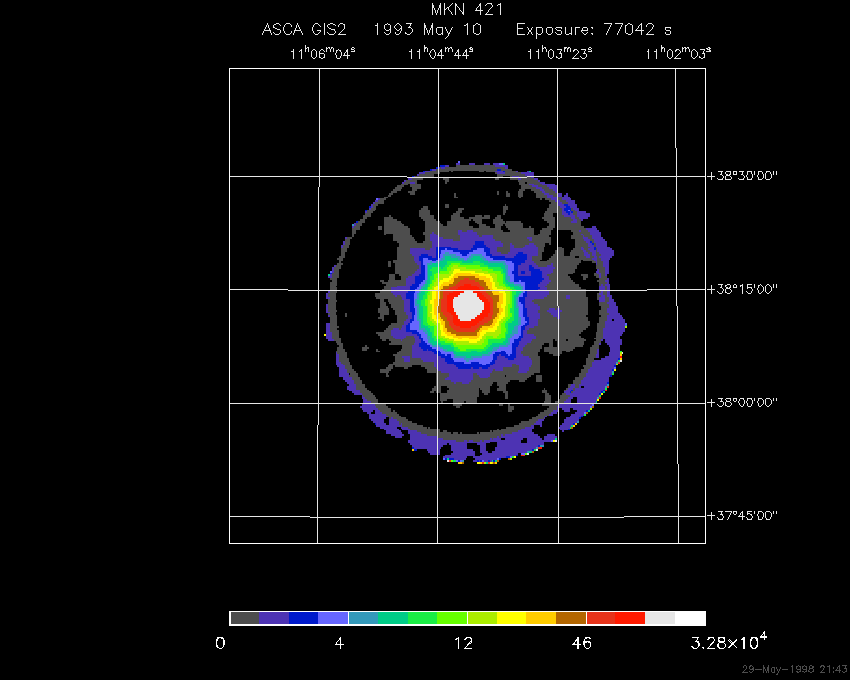Click the teal-blue color bar segment
The image size is (850, 680).
tap(363, 618)
